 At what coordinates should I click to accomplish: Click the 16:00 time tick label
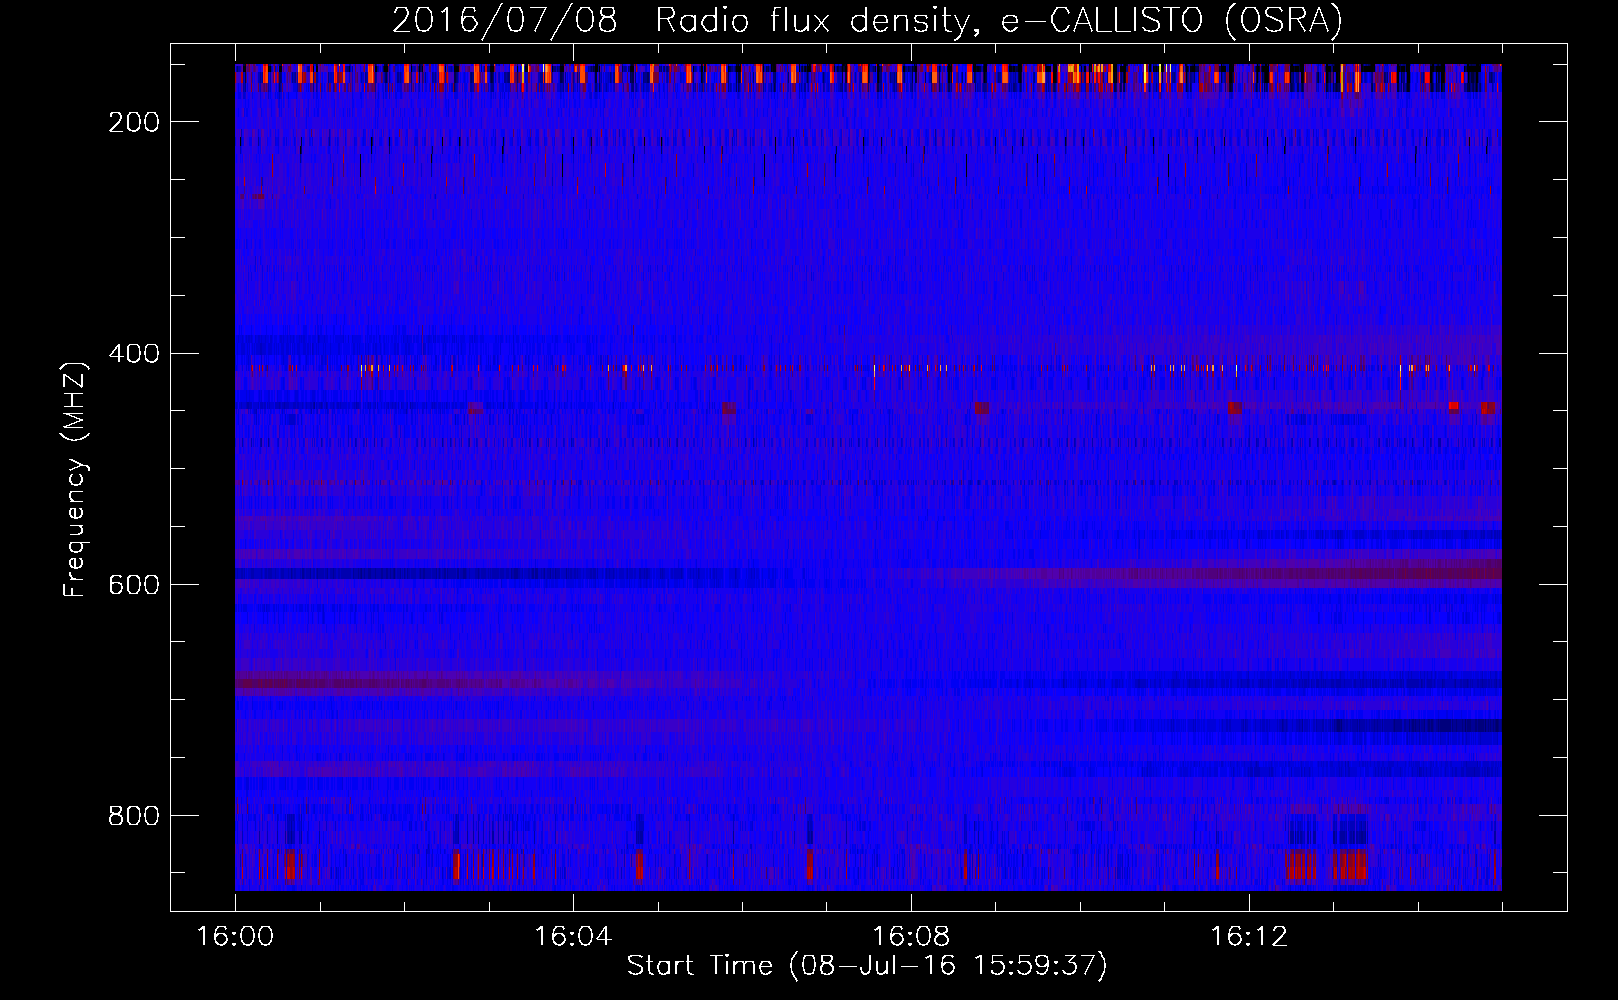click(x=235, y=937)
